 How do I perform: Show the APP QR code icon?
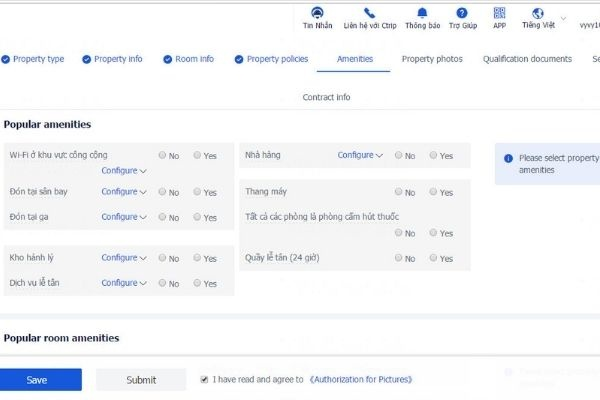(x=499, y=13)
